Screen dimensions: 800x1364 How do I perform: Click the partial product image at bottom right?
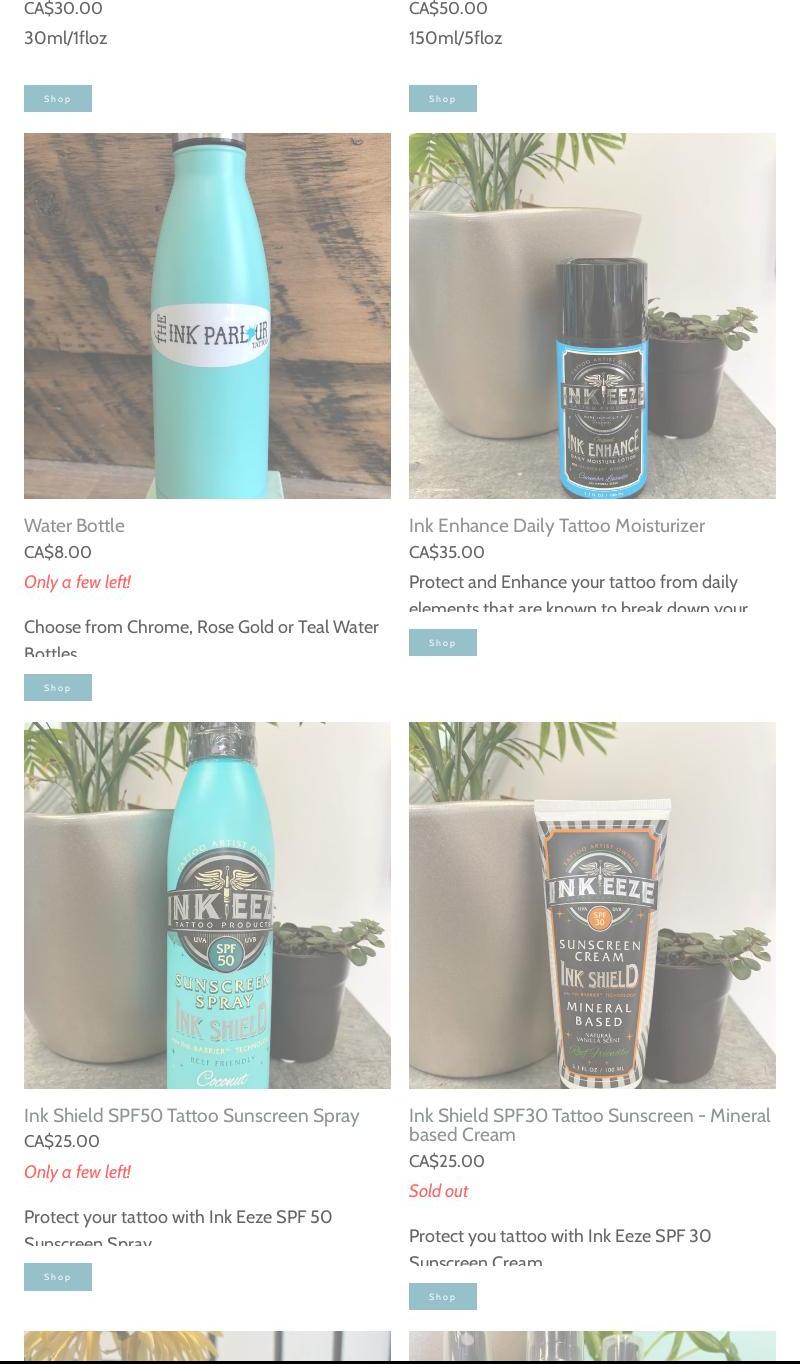pos(592,1346)
